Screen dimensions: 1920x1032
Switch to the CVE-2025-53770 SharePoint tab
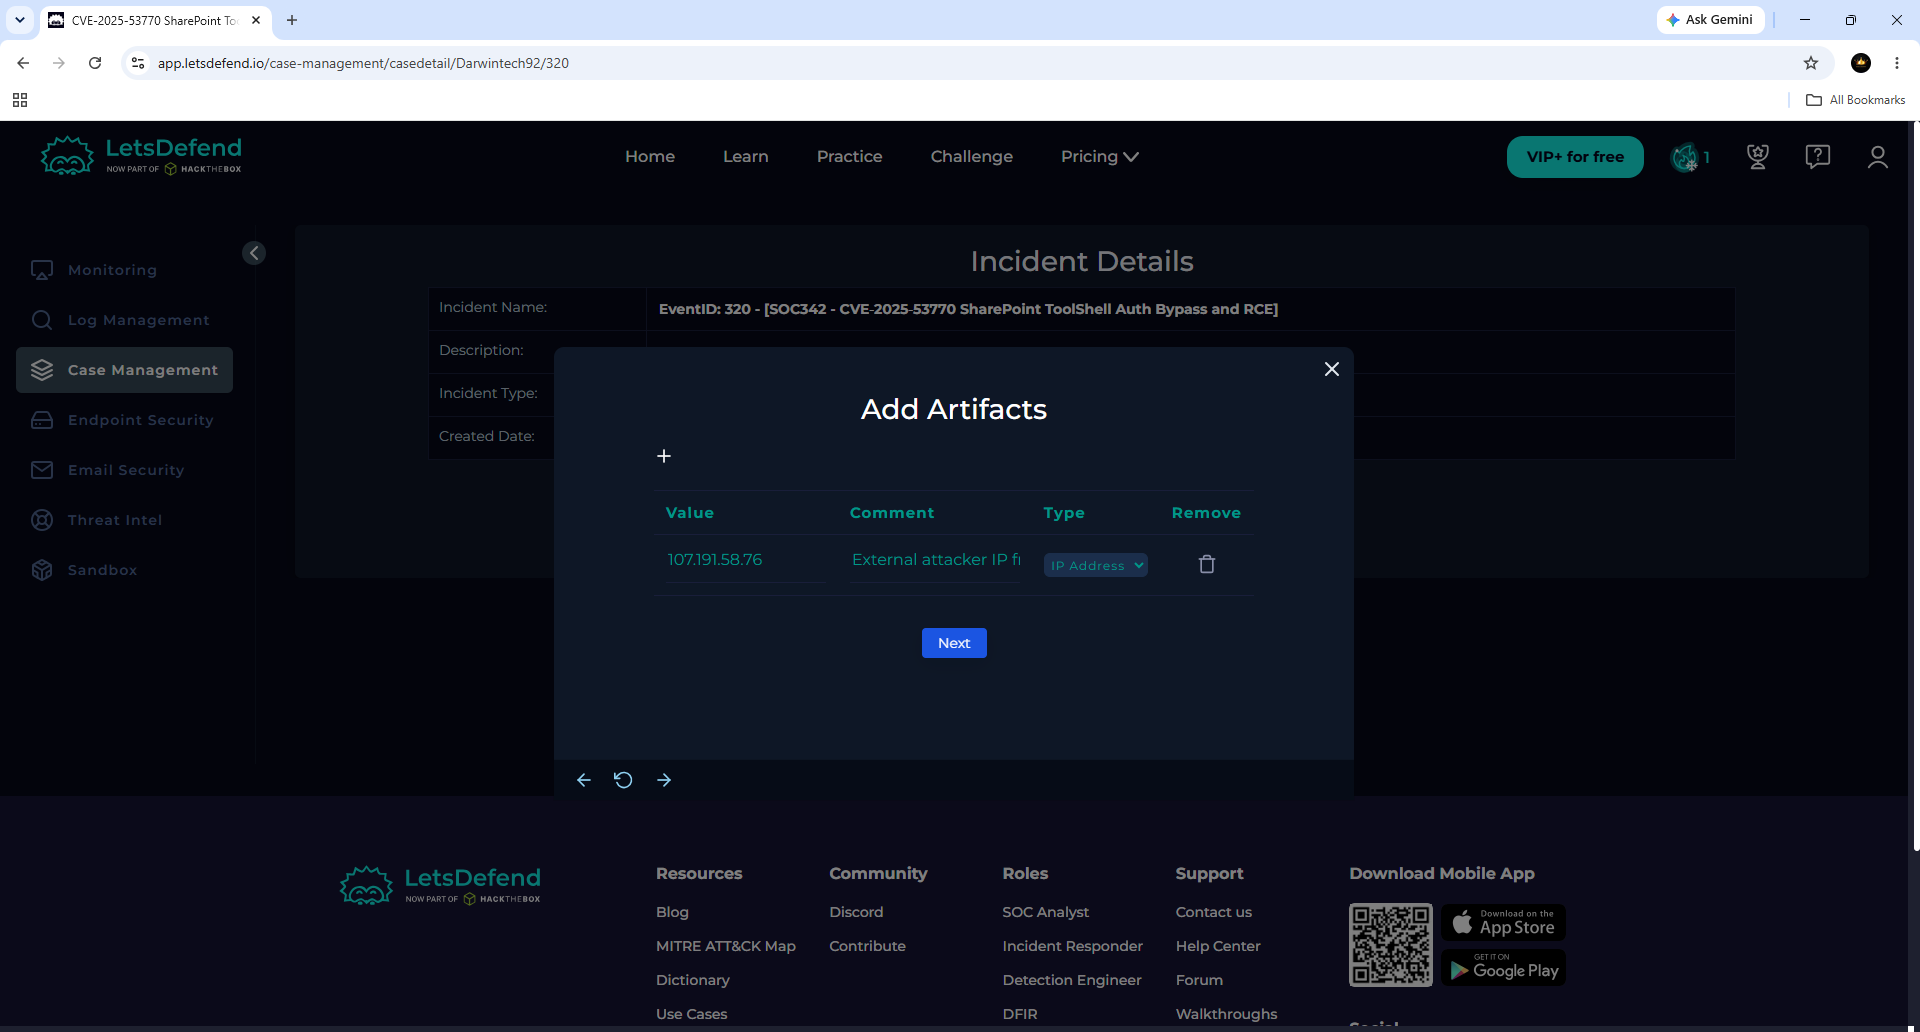[x=154, y=20]
